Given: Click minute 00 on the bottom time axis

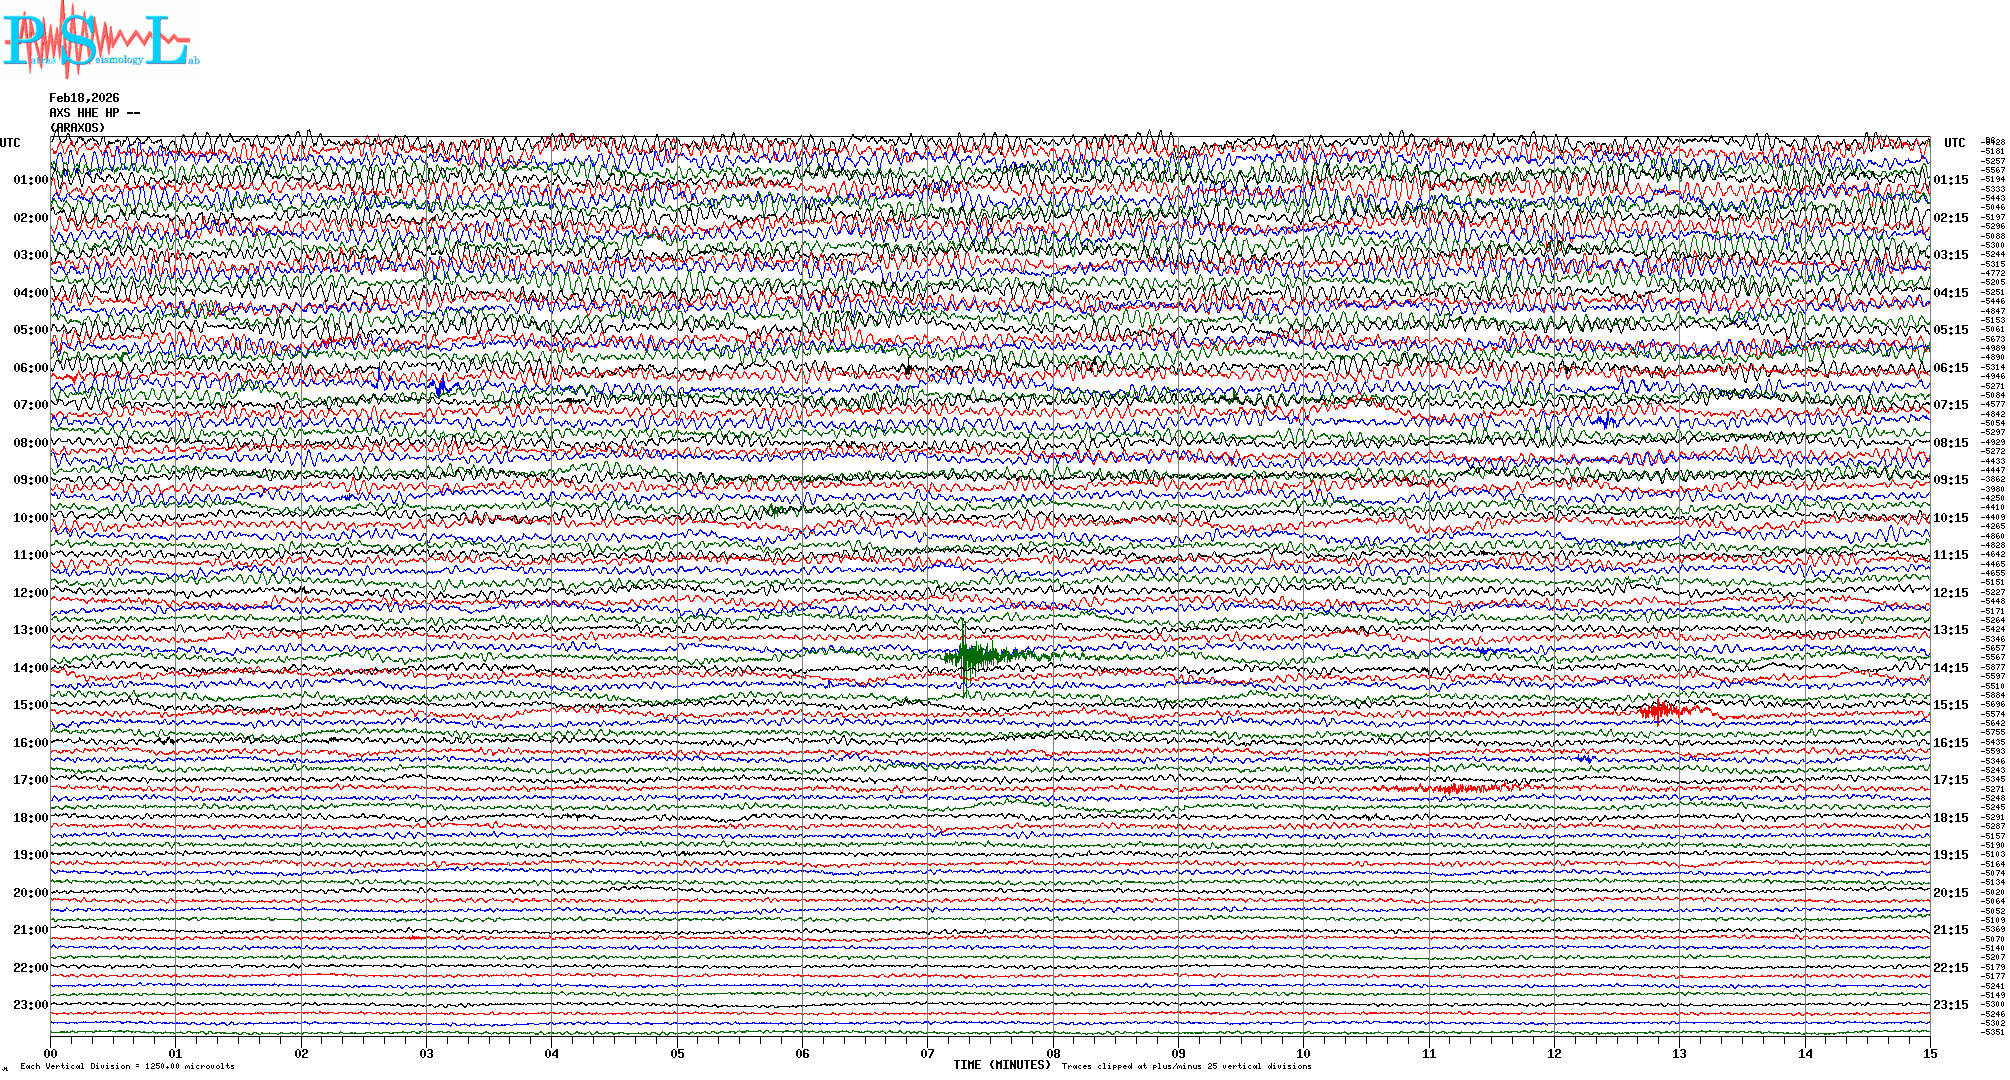Looking at the screenshot, I should point(51,1053).
